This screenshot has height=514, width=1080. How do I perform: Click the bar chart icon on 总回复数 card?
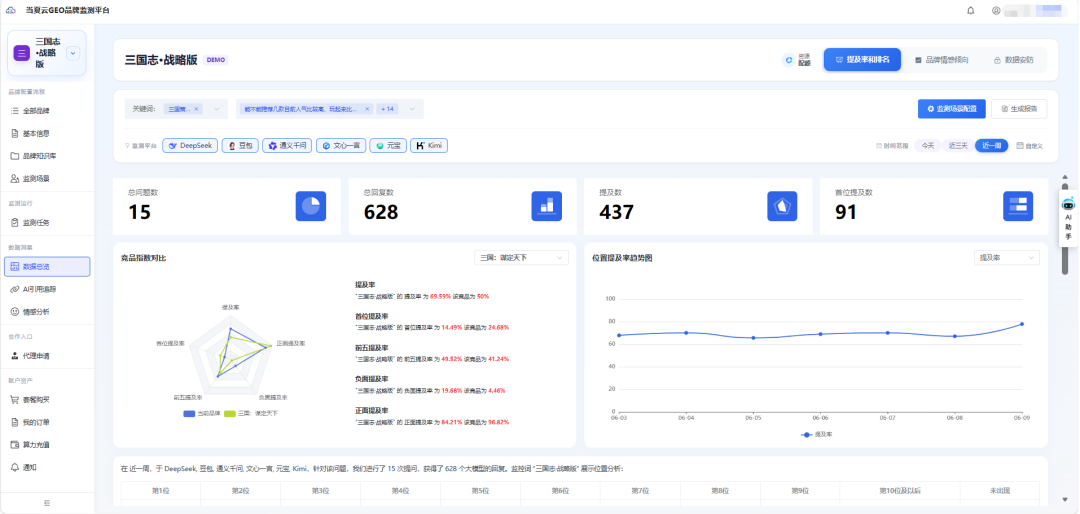546,206
